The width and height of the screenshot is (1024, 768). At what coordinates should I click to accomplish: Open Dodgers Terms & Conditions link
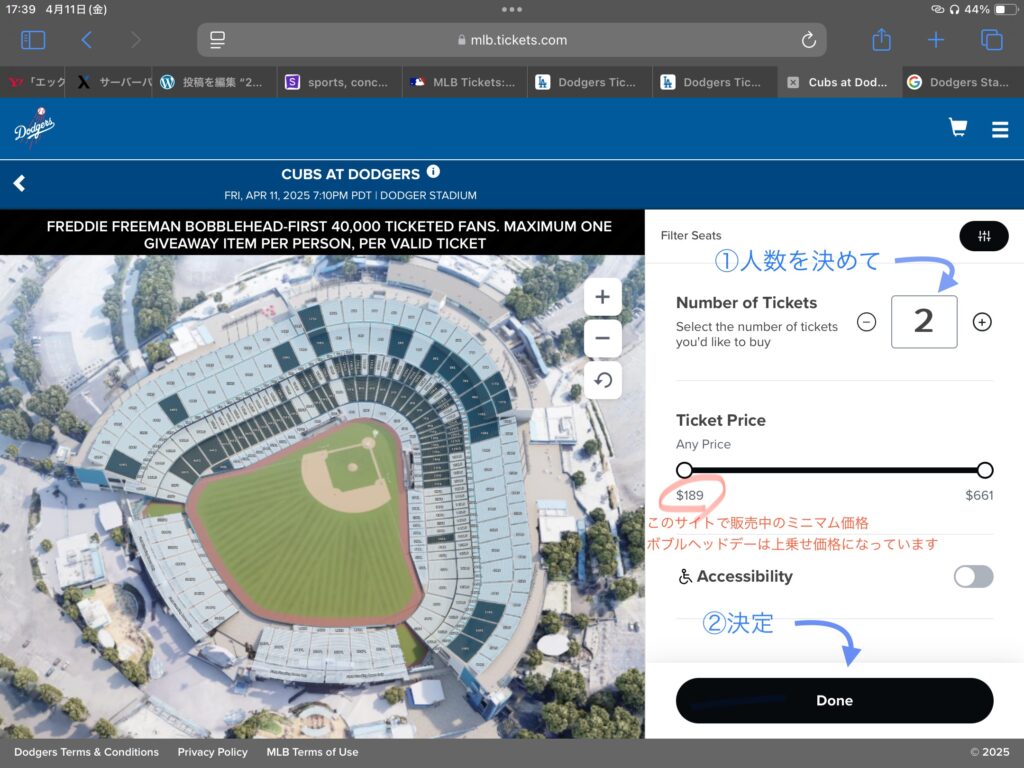[x=86, y=752]
